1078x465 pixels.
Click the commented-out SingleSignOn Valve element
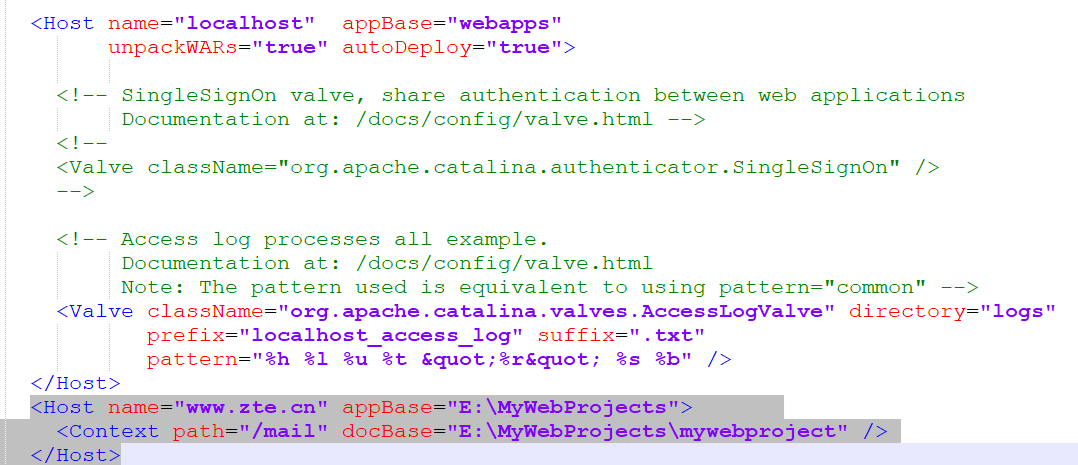click(x=498, y=167)
